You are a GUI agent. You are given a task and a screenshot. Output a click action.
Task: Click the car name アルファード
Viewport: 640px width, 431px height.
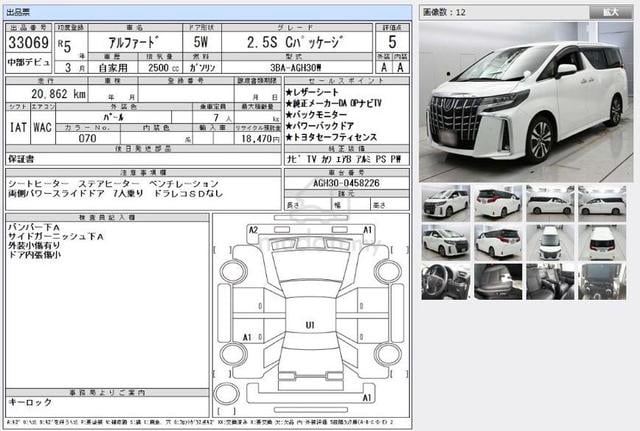click(x=133, y=42)
